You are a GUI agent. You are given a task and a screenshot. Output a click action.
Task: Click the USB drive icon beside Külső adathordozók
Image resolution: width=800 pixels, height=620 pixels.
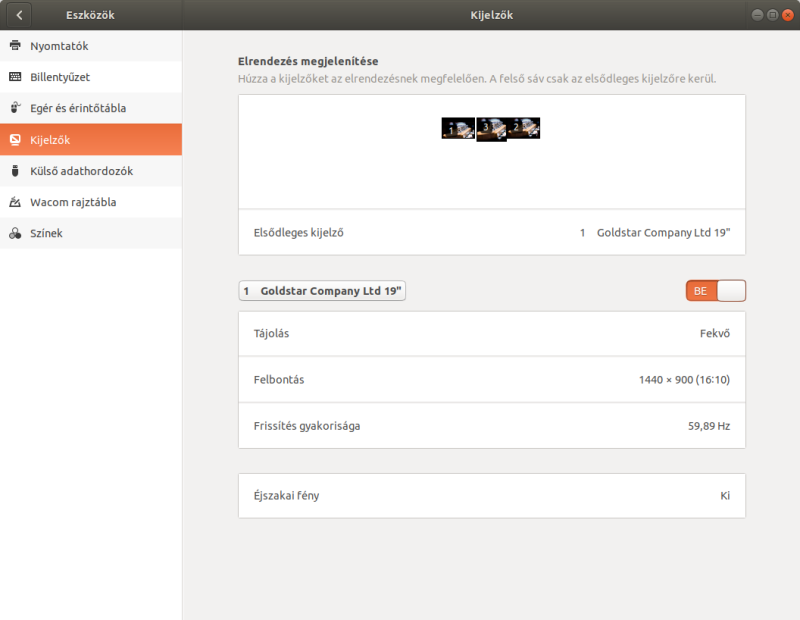click(x=15, y=171)
